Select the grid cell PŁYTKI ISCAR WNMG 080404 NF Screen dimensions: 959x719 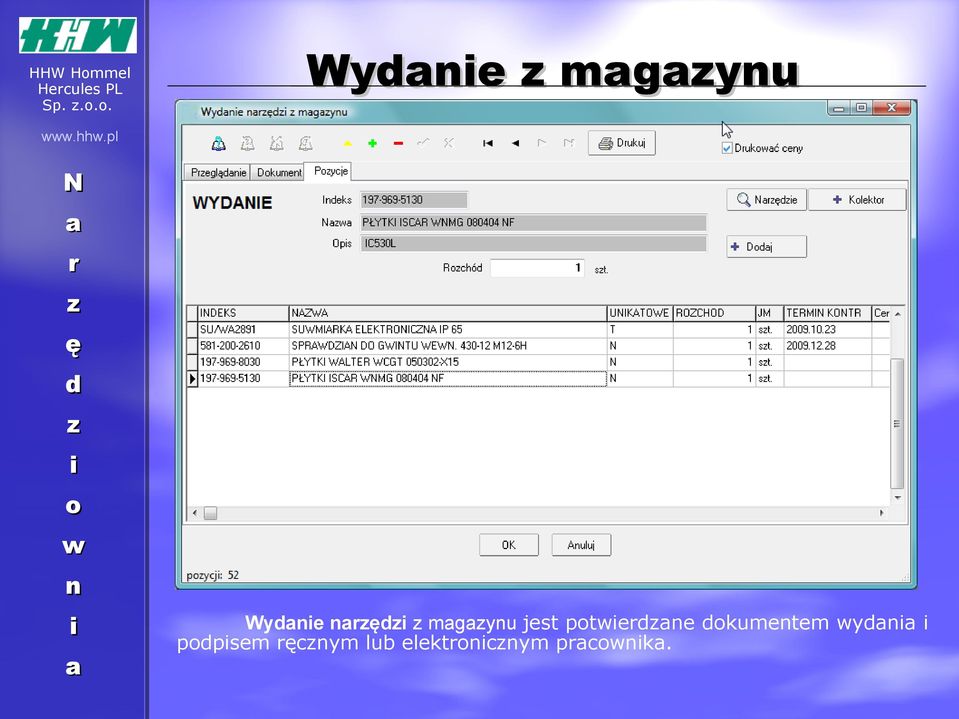coord(447,378)
